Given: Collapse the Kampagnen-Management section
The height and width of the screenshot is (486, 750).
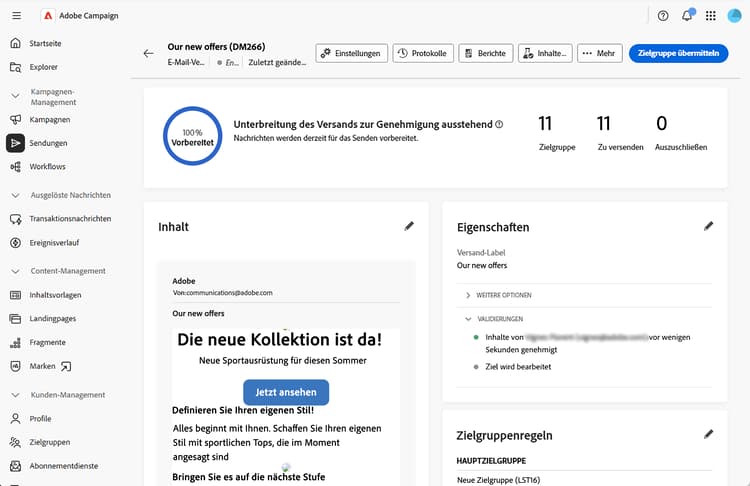Looking at the screenshot, I should coord(15,96).
